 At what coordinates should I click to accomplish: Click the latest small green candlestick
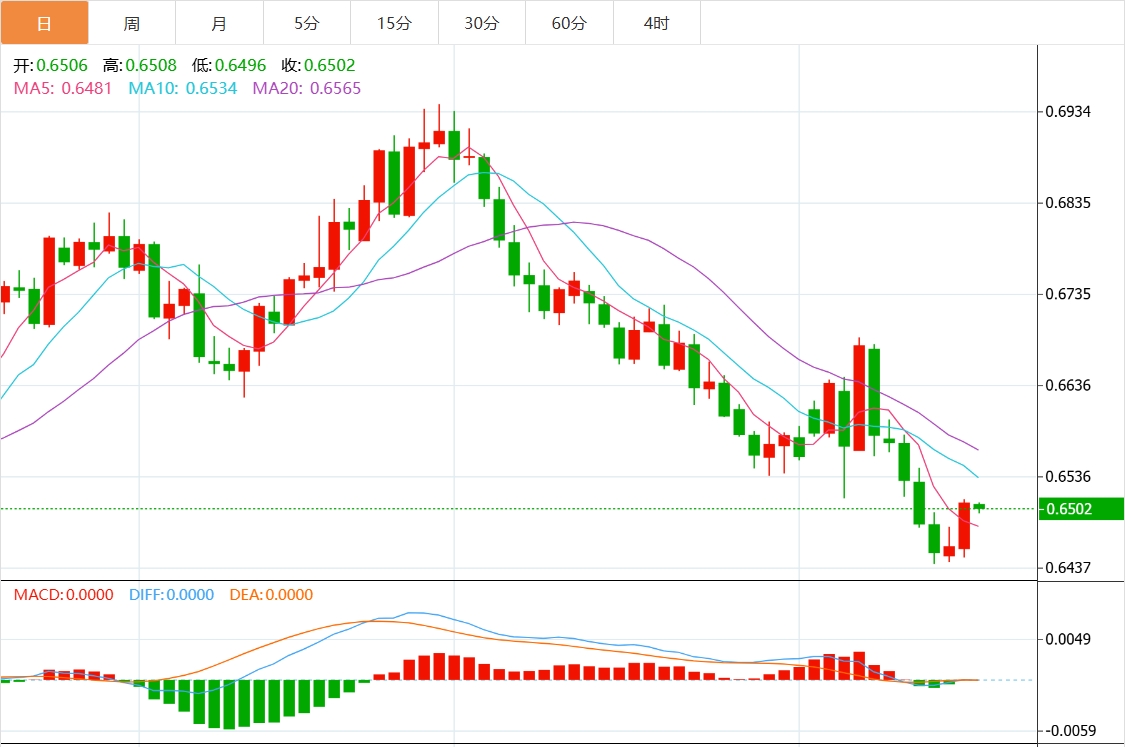pos(979,507)
